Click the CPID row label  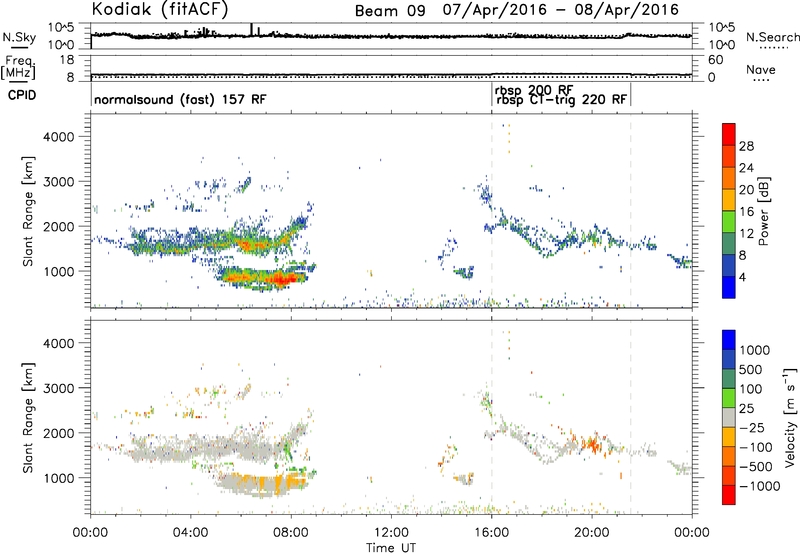click(22, 95)
